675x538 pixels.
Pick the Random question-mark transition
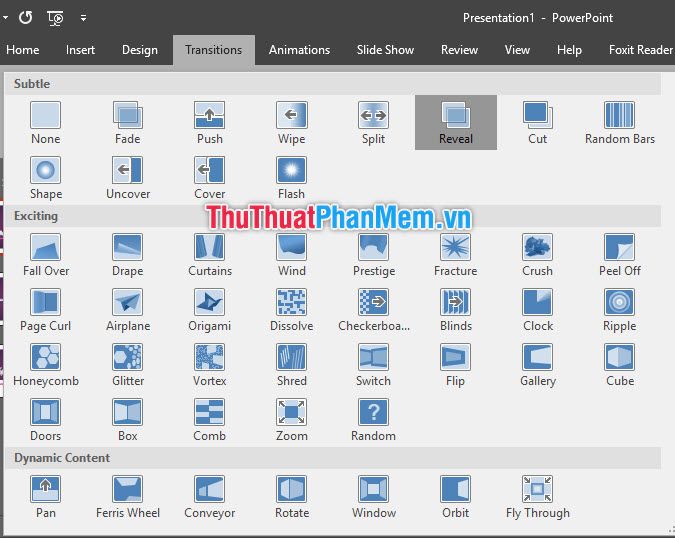click(x=374, y=420)
